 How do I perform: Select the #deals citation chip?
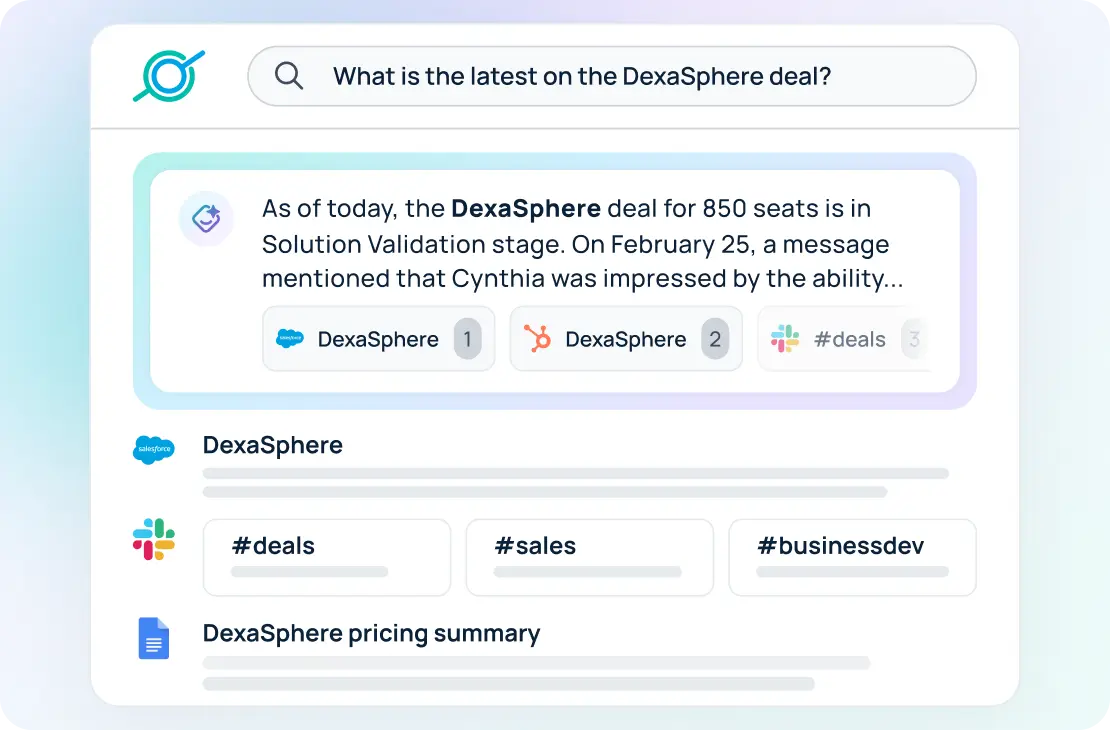click(850, 339)
